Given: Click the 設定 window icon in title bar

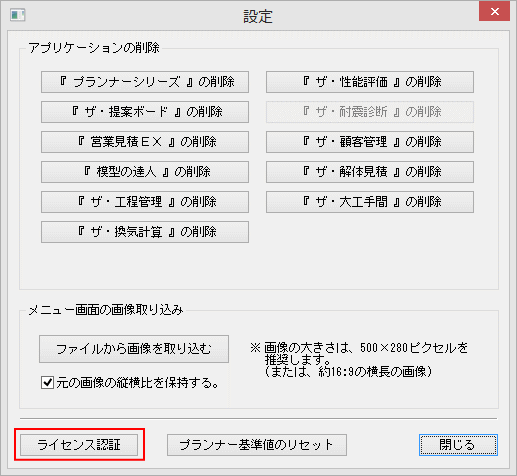Looking at the screenshot, I should 17,15.
